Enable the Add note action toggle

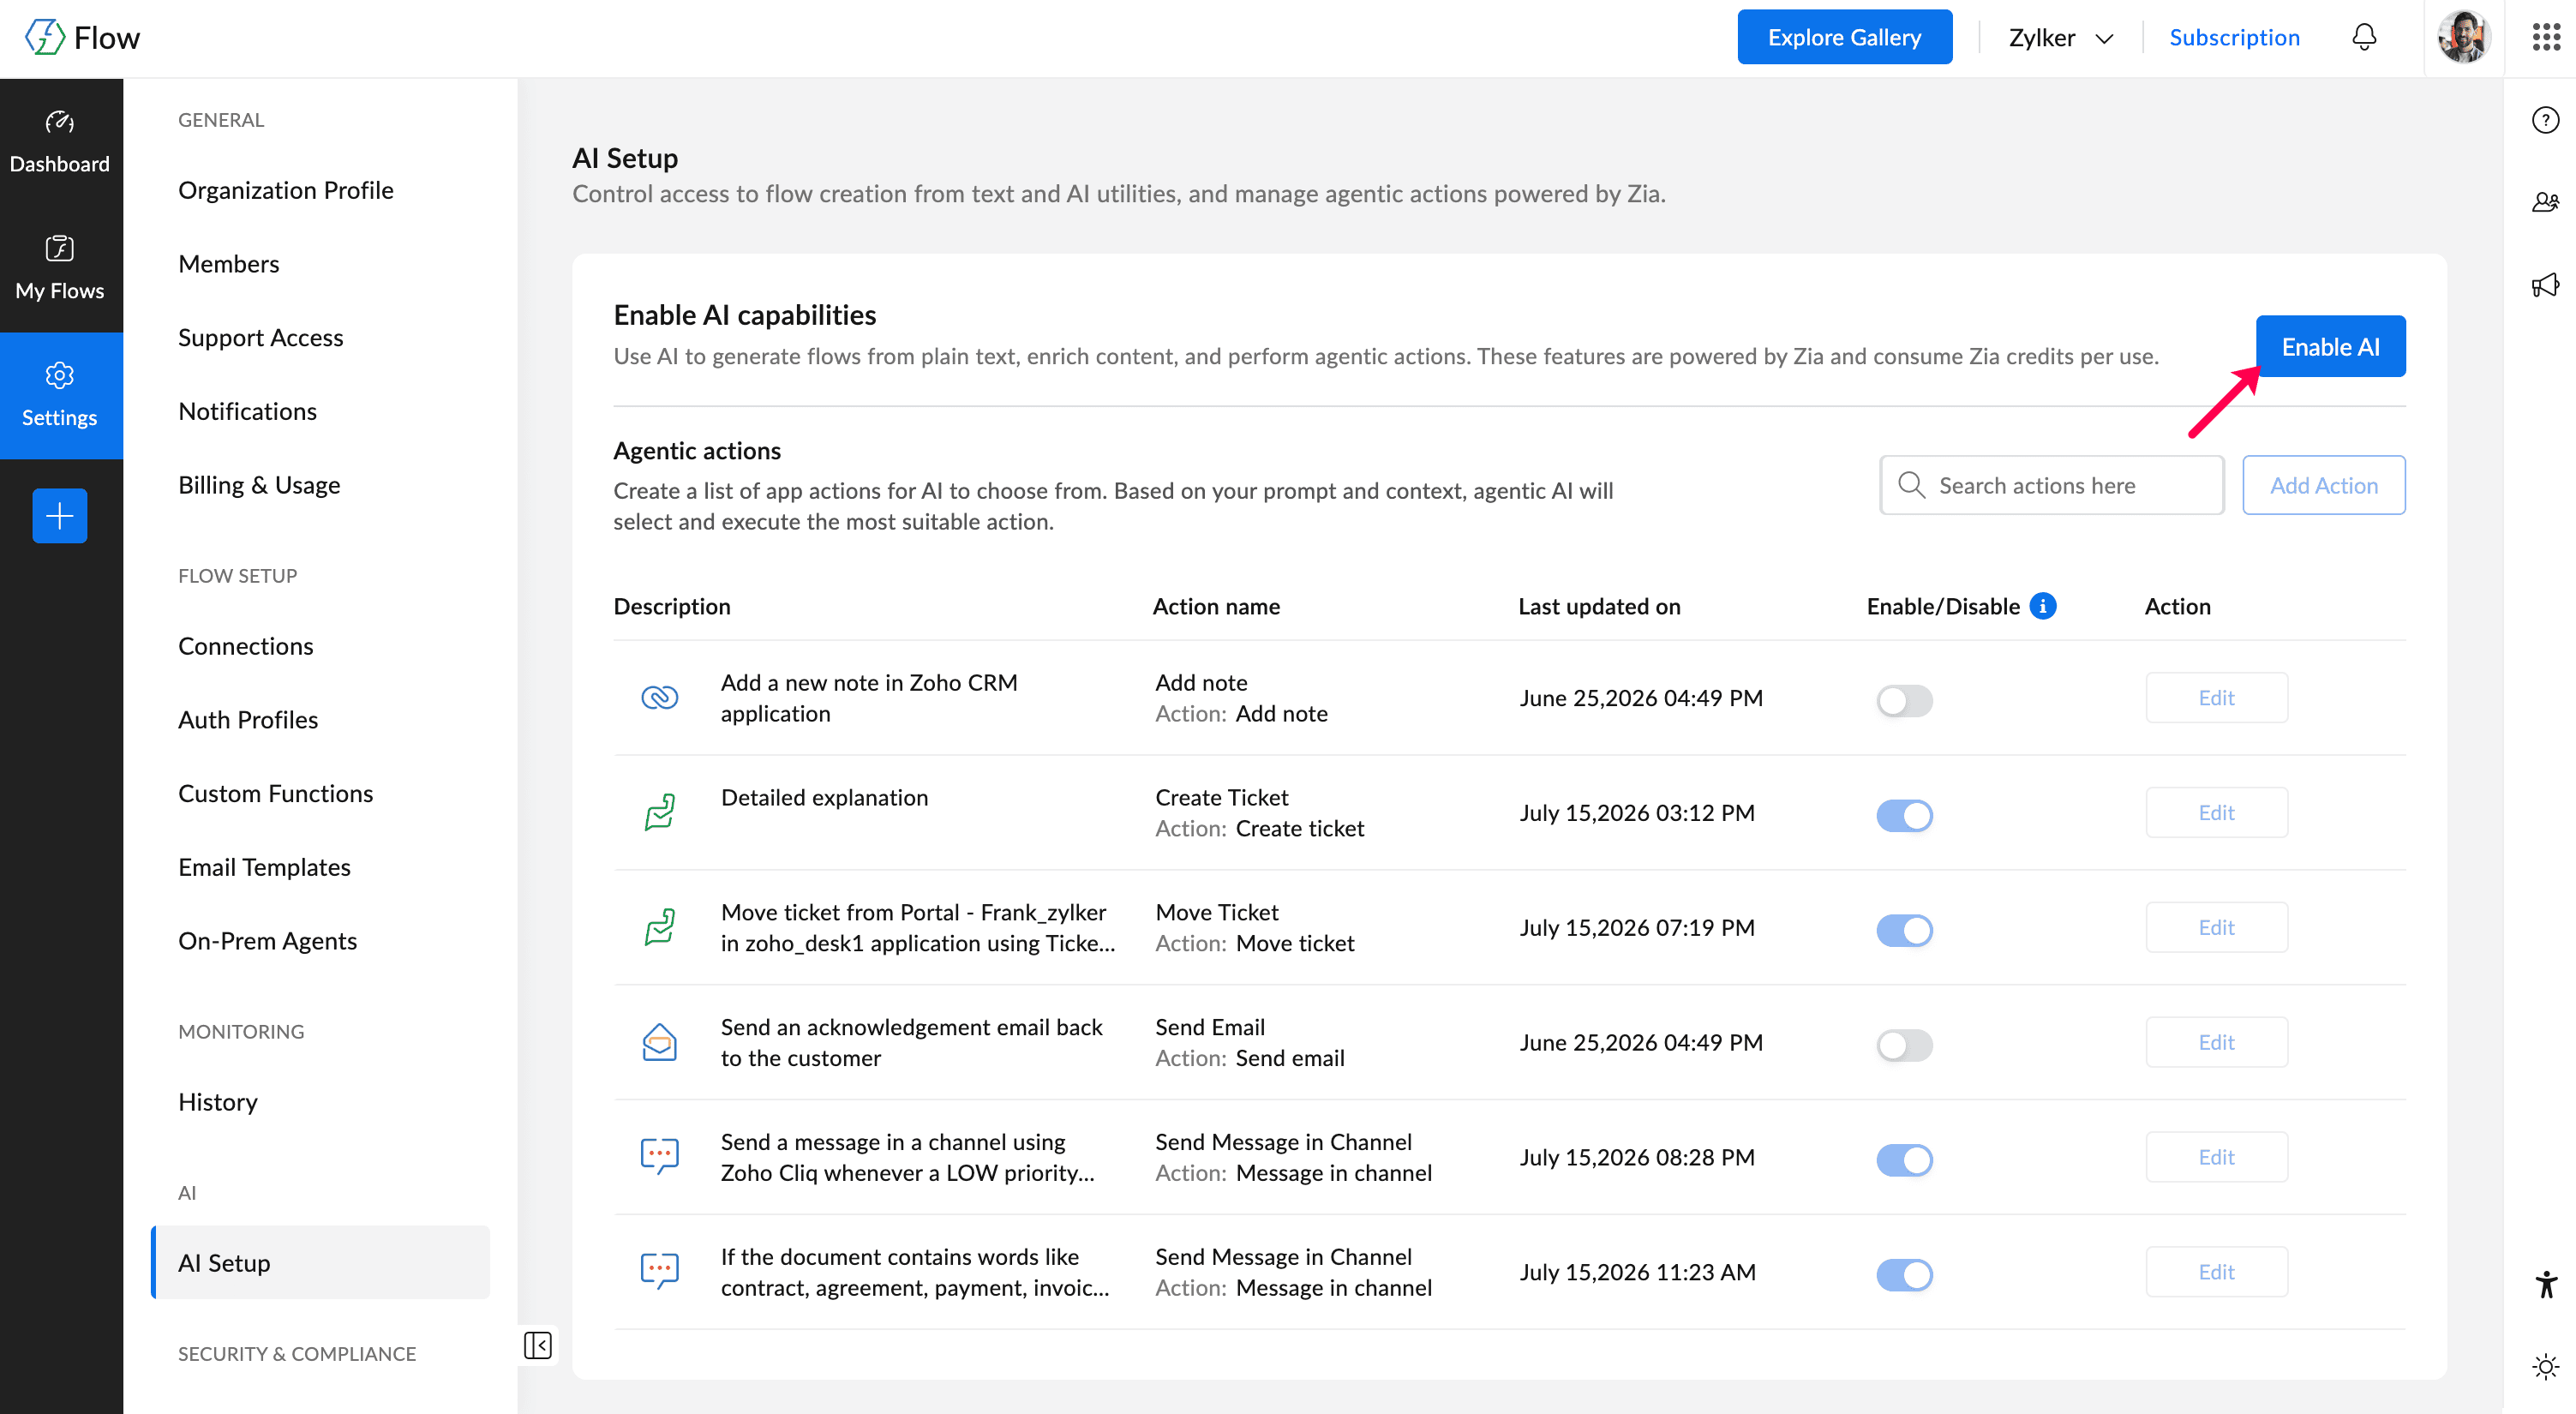[x=1905, y=701]
